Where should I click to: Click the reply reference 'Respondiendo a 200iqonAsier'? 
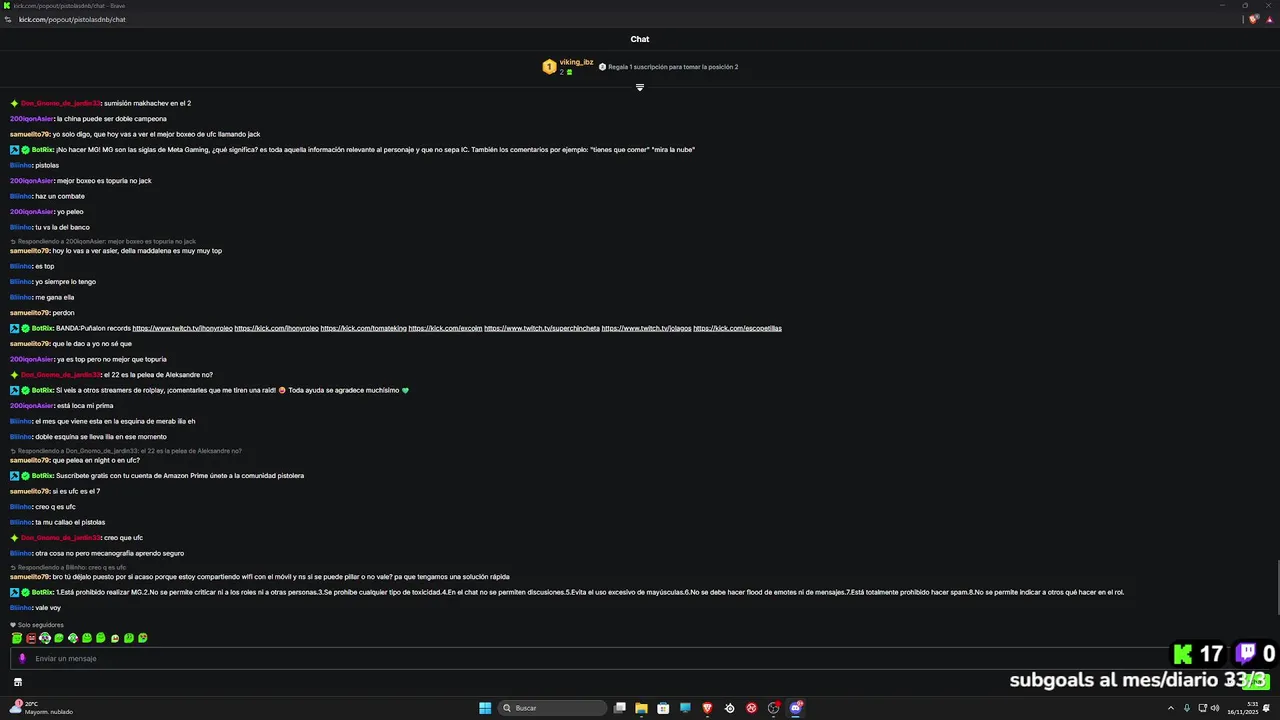(106, 242)
